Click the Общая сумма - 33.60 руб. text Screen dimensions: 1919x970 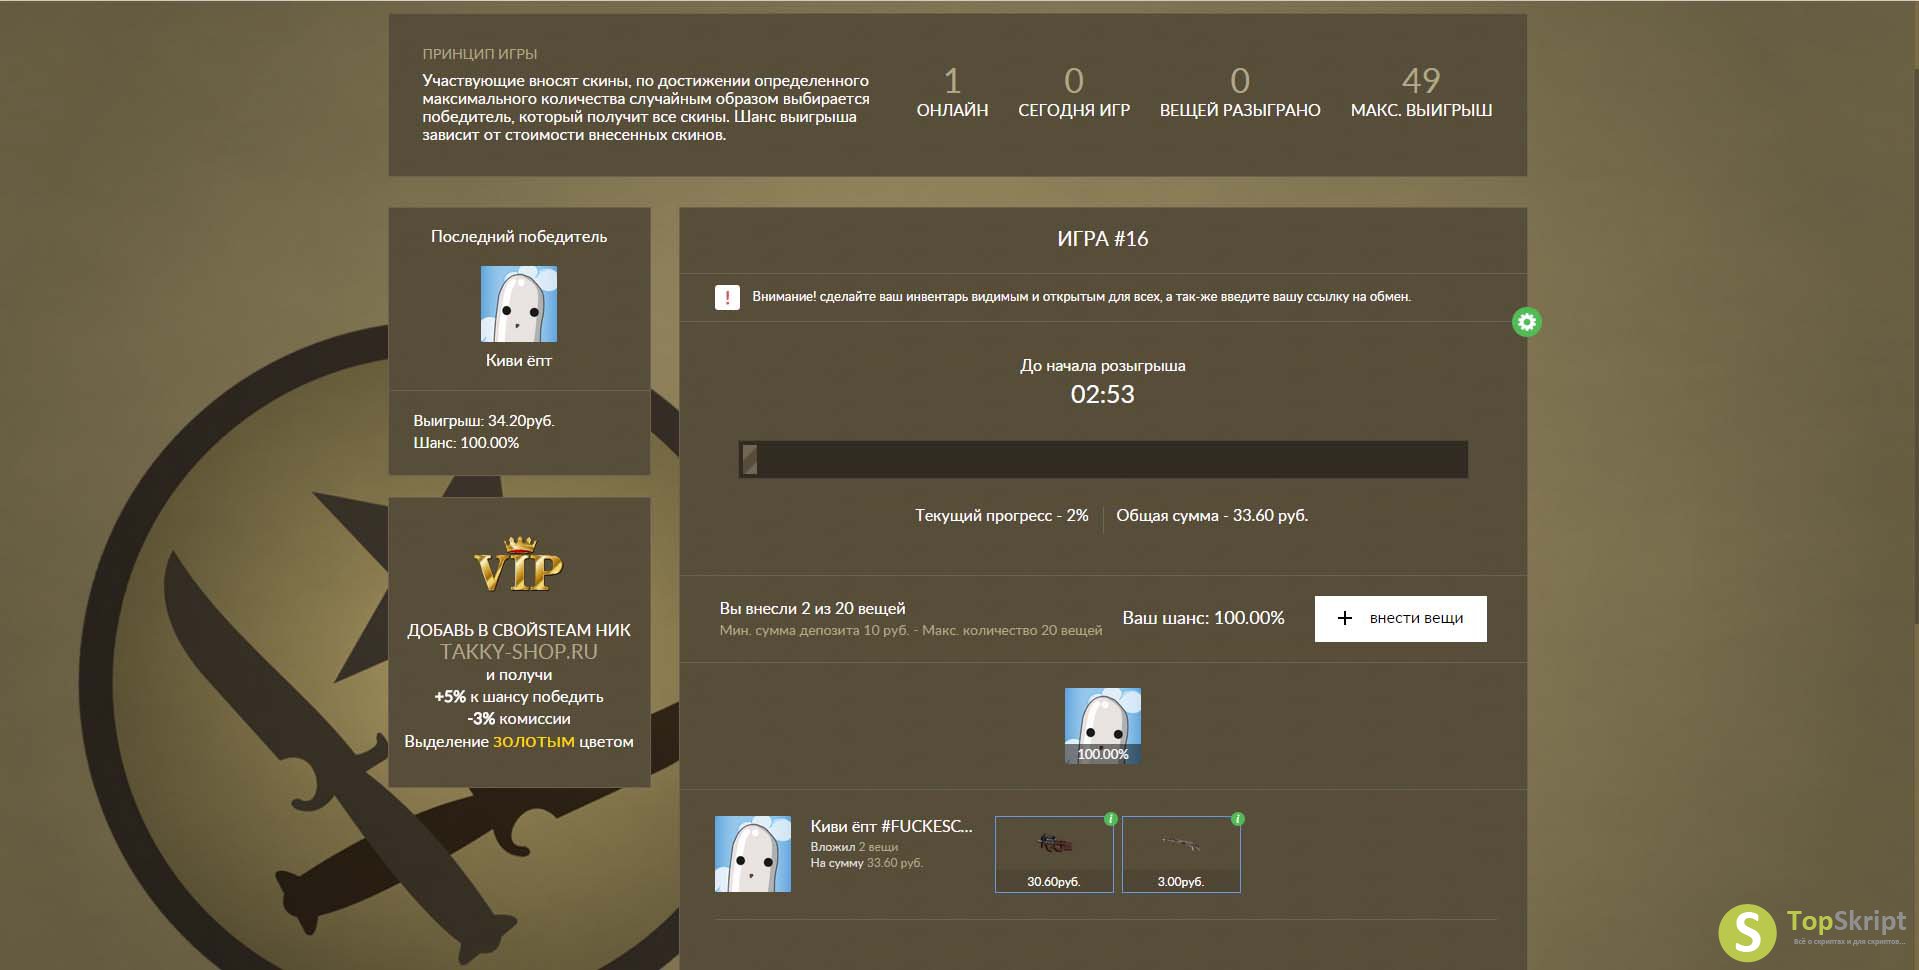pyautogui.click(x=1212, y=516)
